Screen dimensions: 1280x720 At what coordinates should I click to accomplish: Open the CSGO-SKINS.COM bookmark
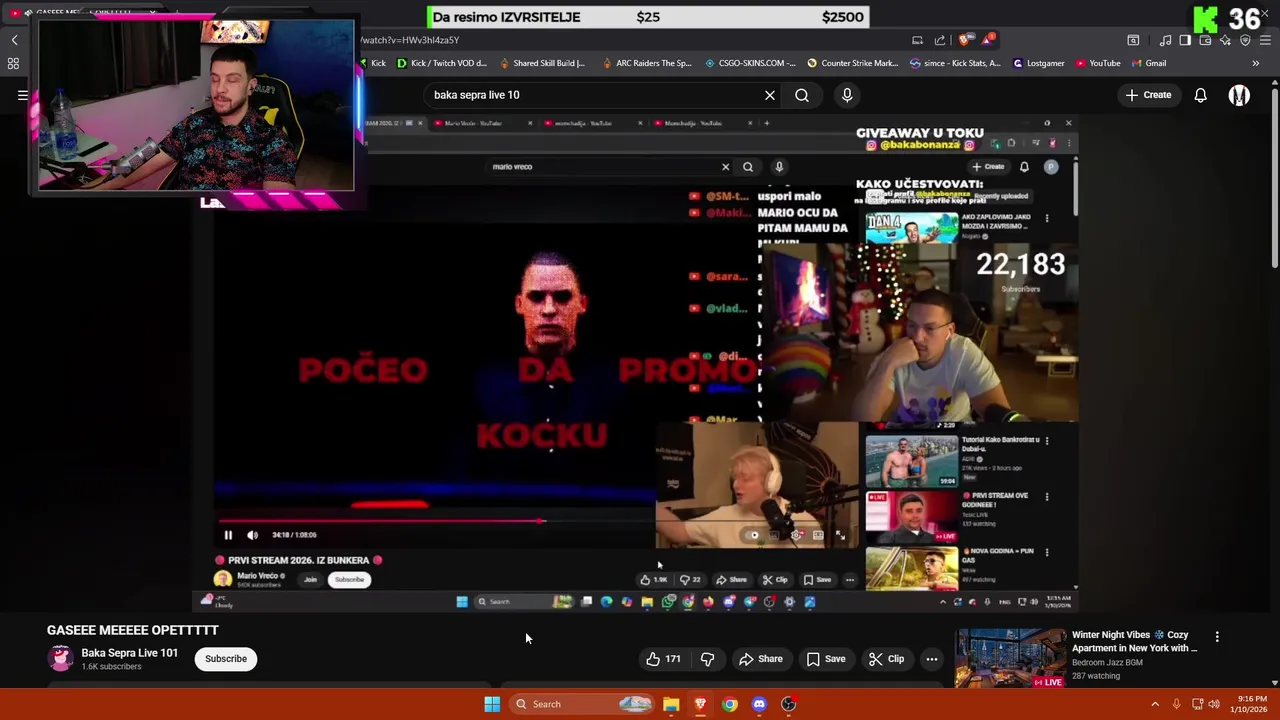[x=750, y=63]
